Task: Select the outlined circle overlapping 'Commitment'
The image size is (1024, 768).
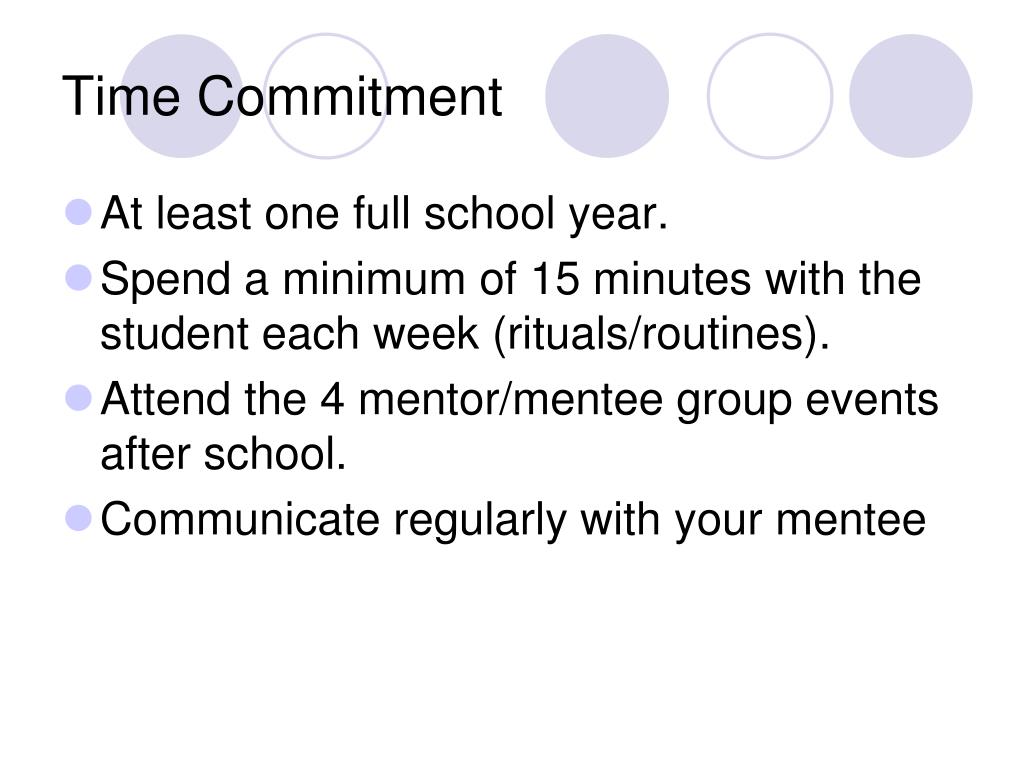Action: coord(326,96)
